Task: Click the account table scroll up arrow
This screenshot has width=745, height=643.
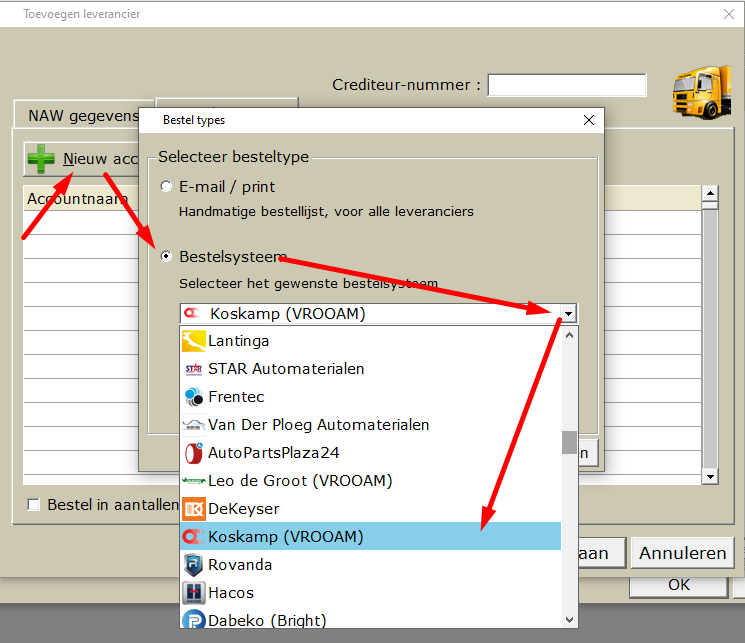Action: click(x=710, y=193)
